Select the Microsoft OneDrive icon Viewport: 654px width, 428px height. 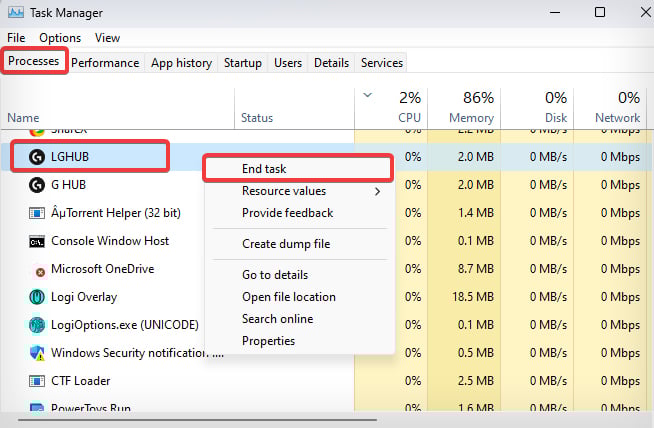[40, 272]
